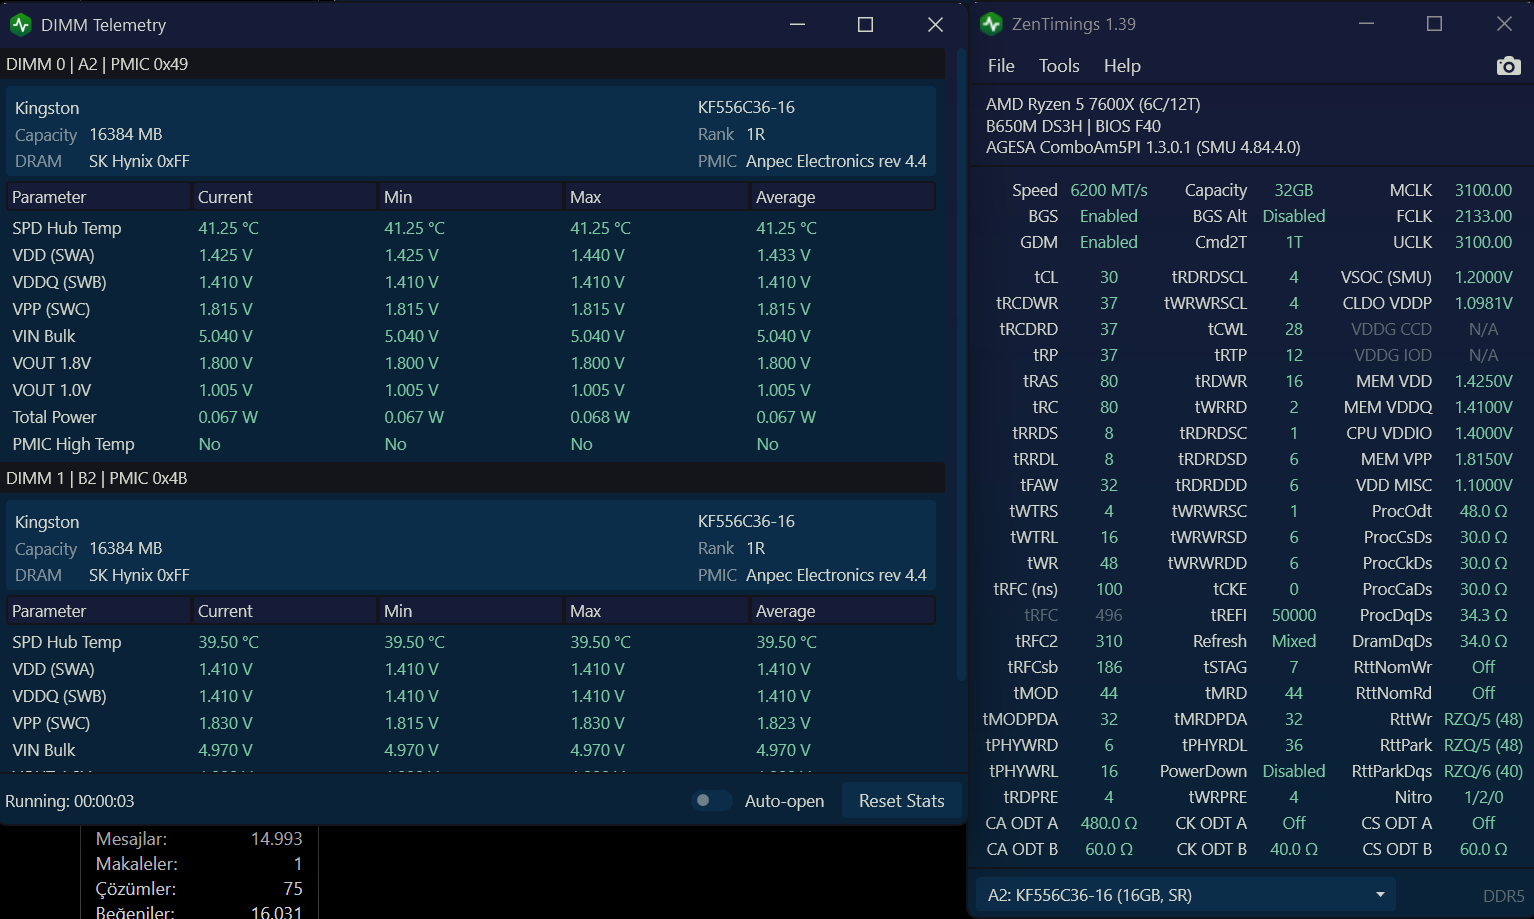Click the 50000 tREFI value

[x=1294, y=615]
